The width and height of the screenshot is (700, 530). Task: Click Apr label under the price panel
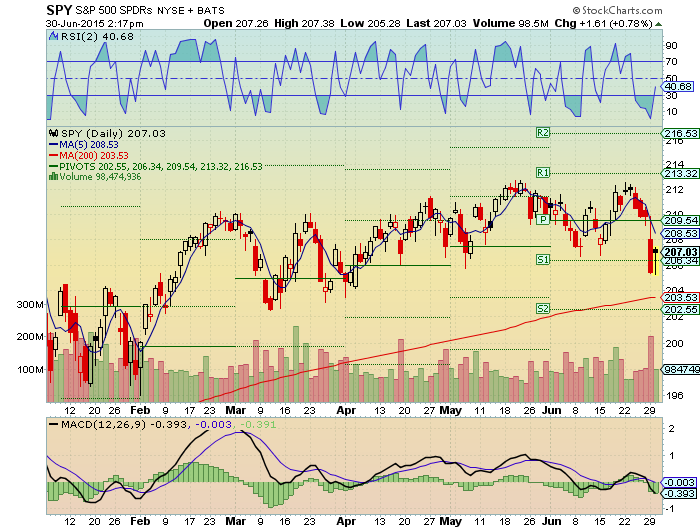pyautogui.click(x=346, y=410)
